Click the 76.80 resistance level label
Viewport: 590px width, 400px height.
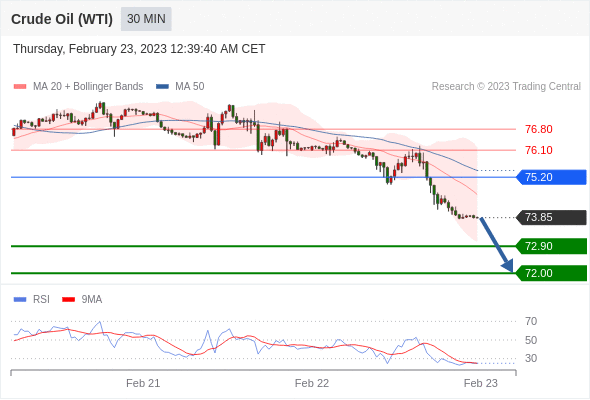click(x=539, y=129)
